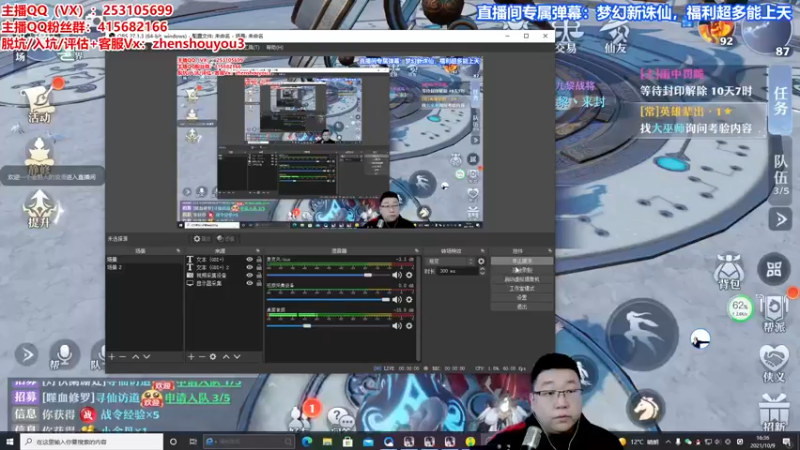Expand the game side panel with the arrow button
Viewport: 800px width, 450px height.
[780, 220]
